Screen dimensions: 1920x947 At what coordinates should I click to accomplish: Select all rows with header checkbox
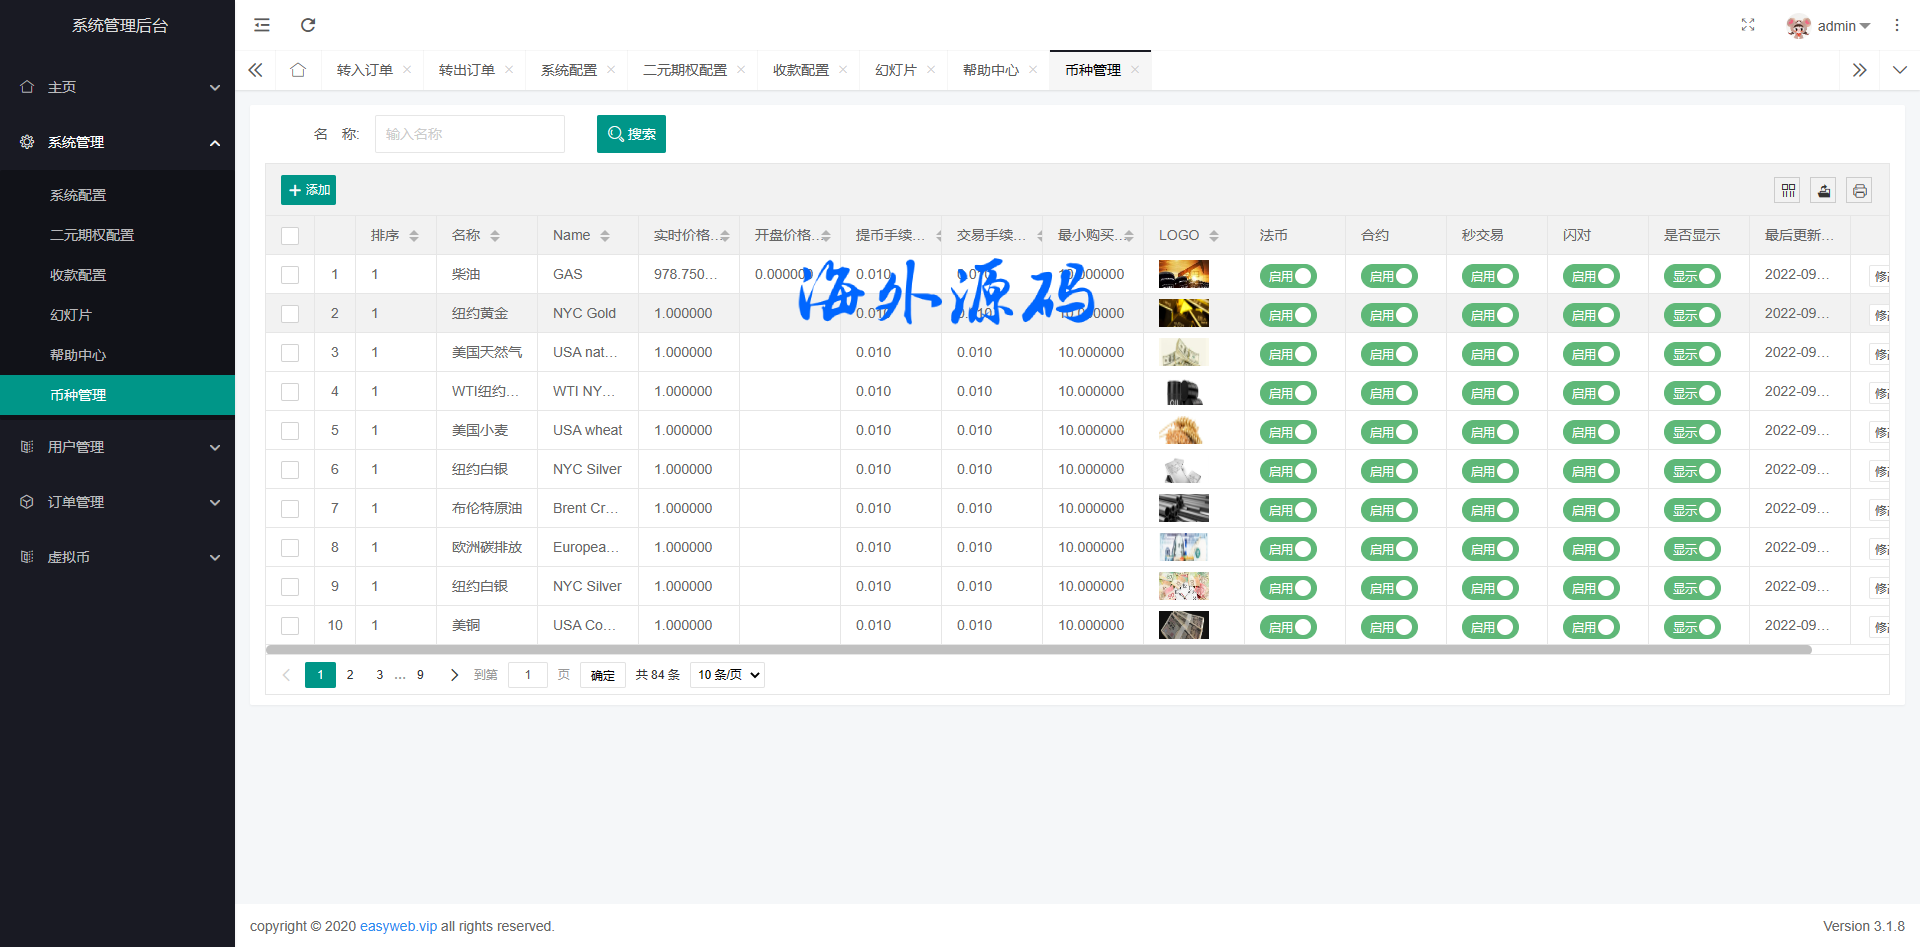tap(290, 236)
